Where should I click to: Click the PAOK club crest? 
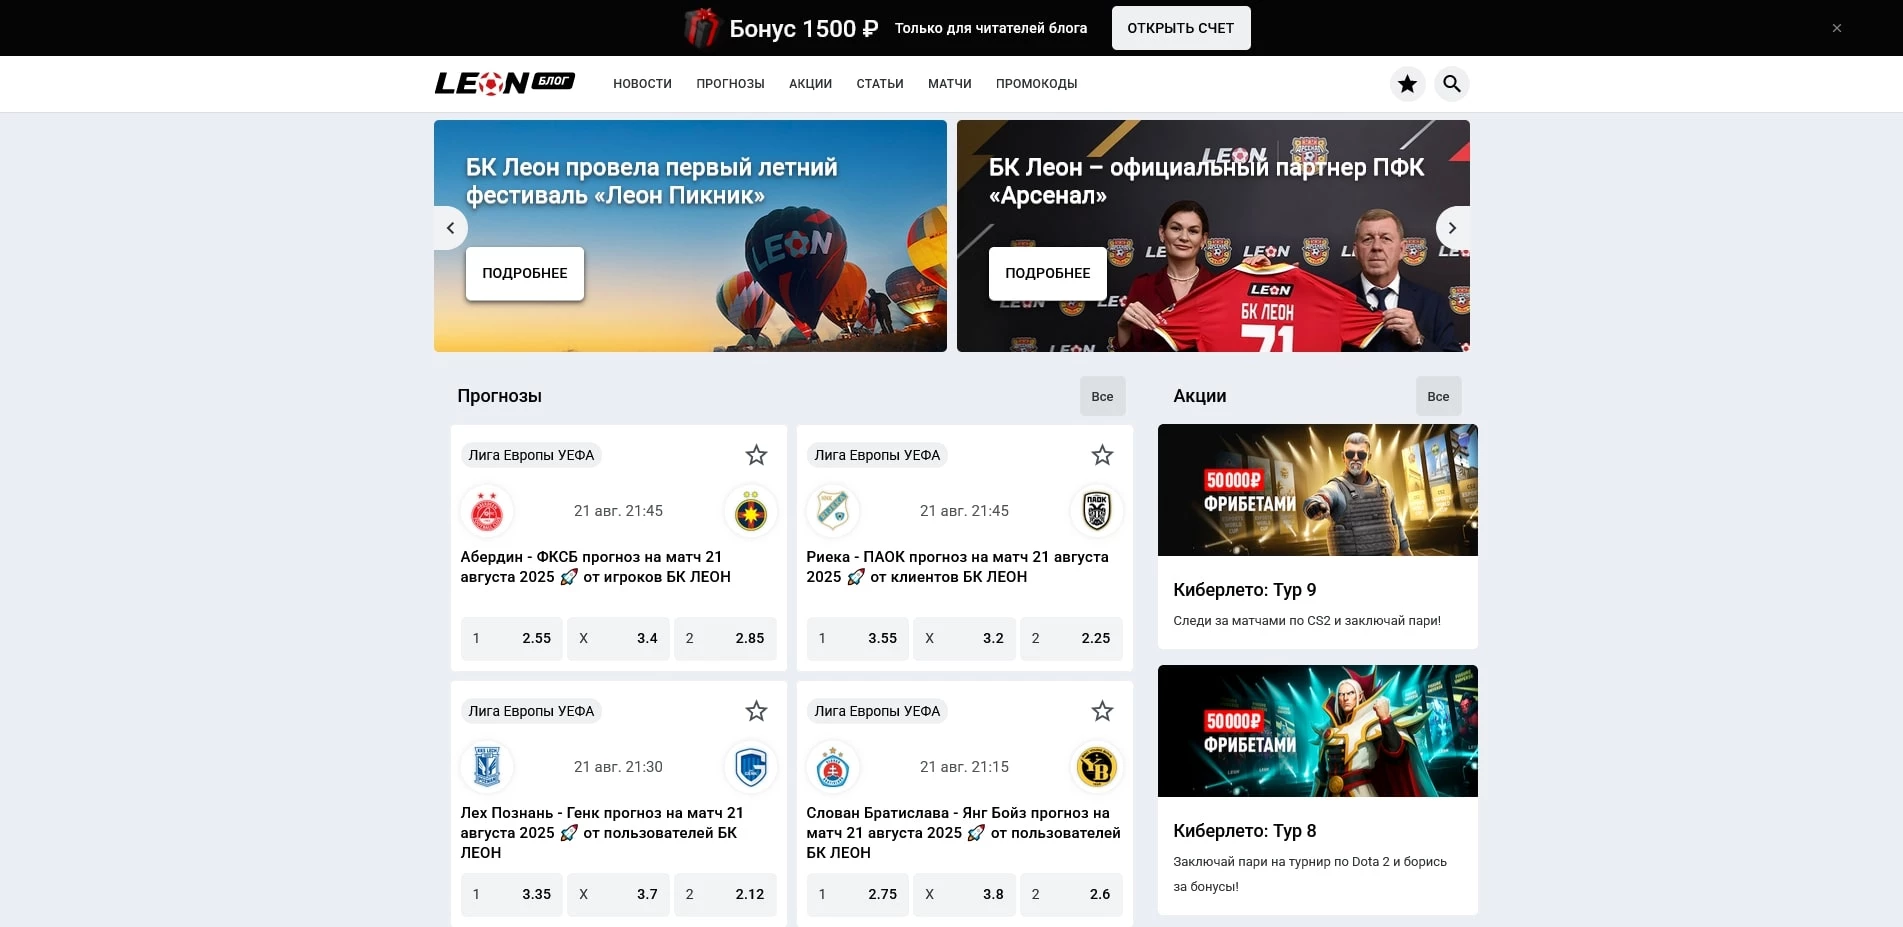[x=1097, y=510]
